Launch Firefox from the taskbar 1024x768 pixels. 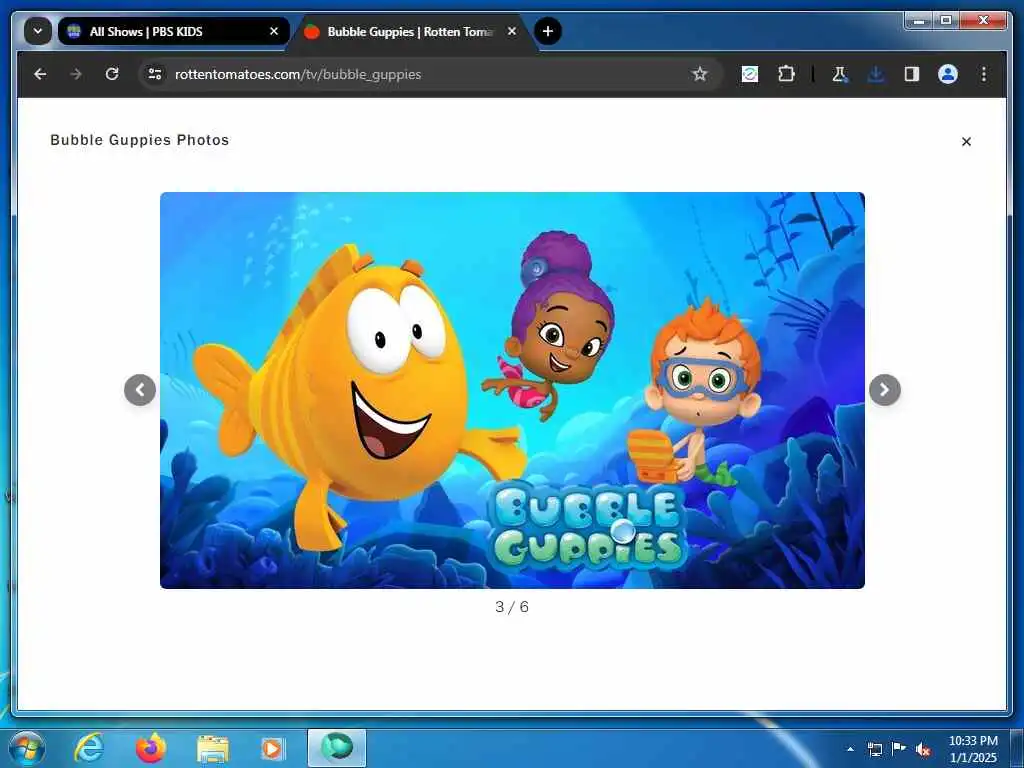pyautogui.click(x=151, y=748)
